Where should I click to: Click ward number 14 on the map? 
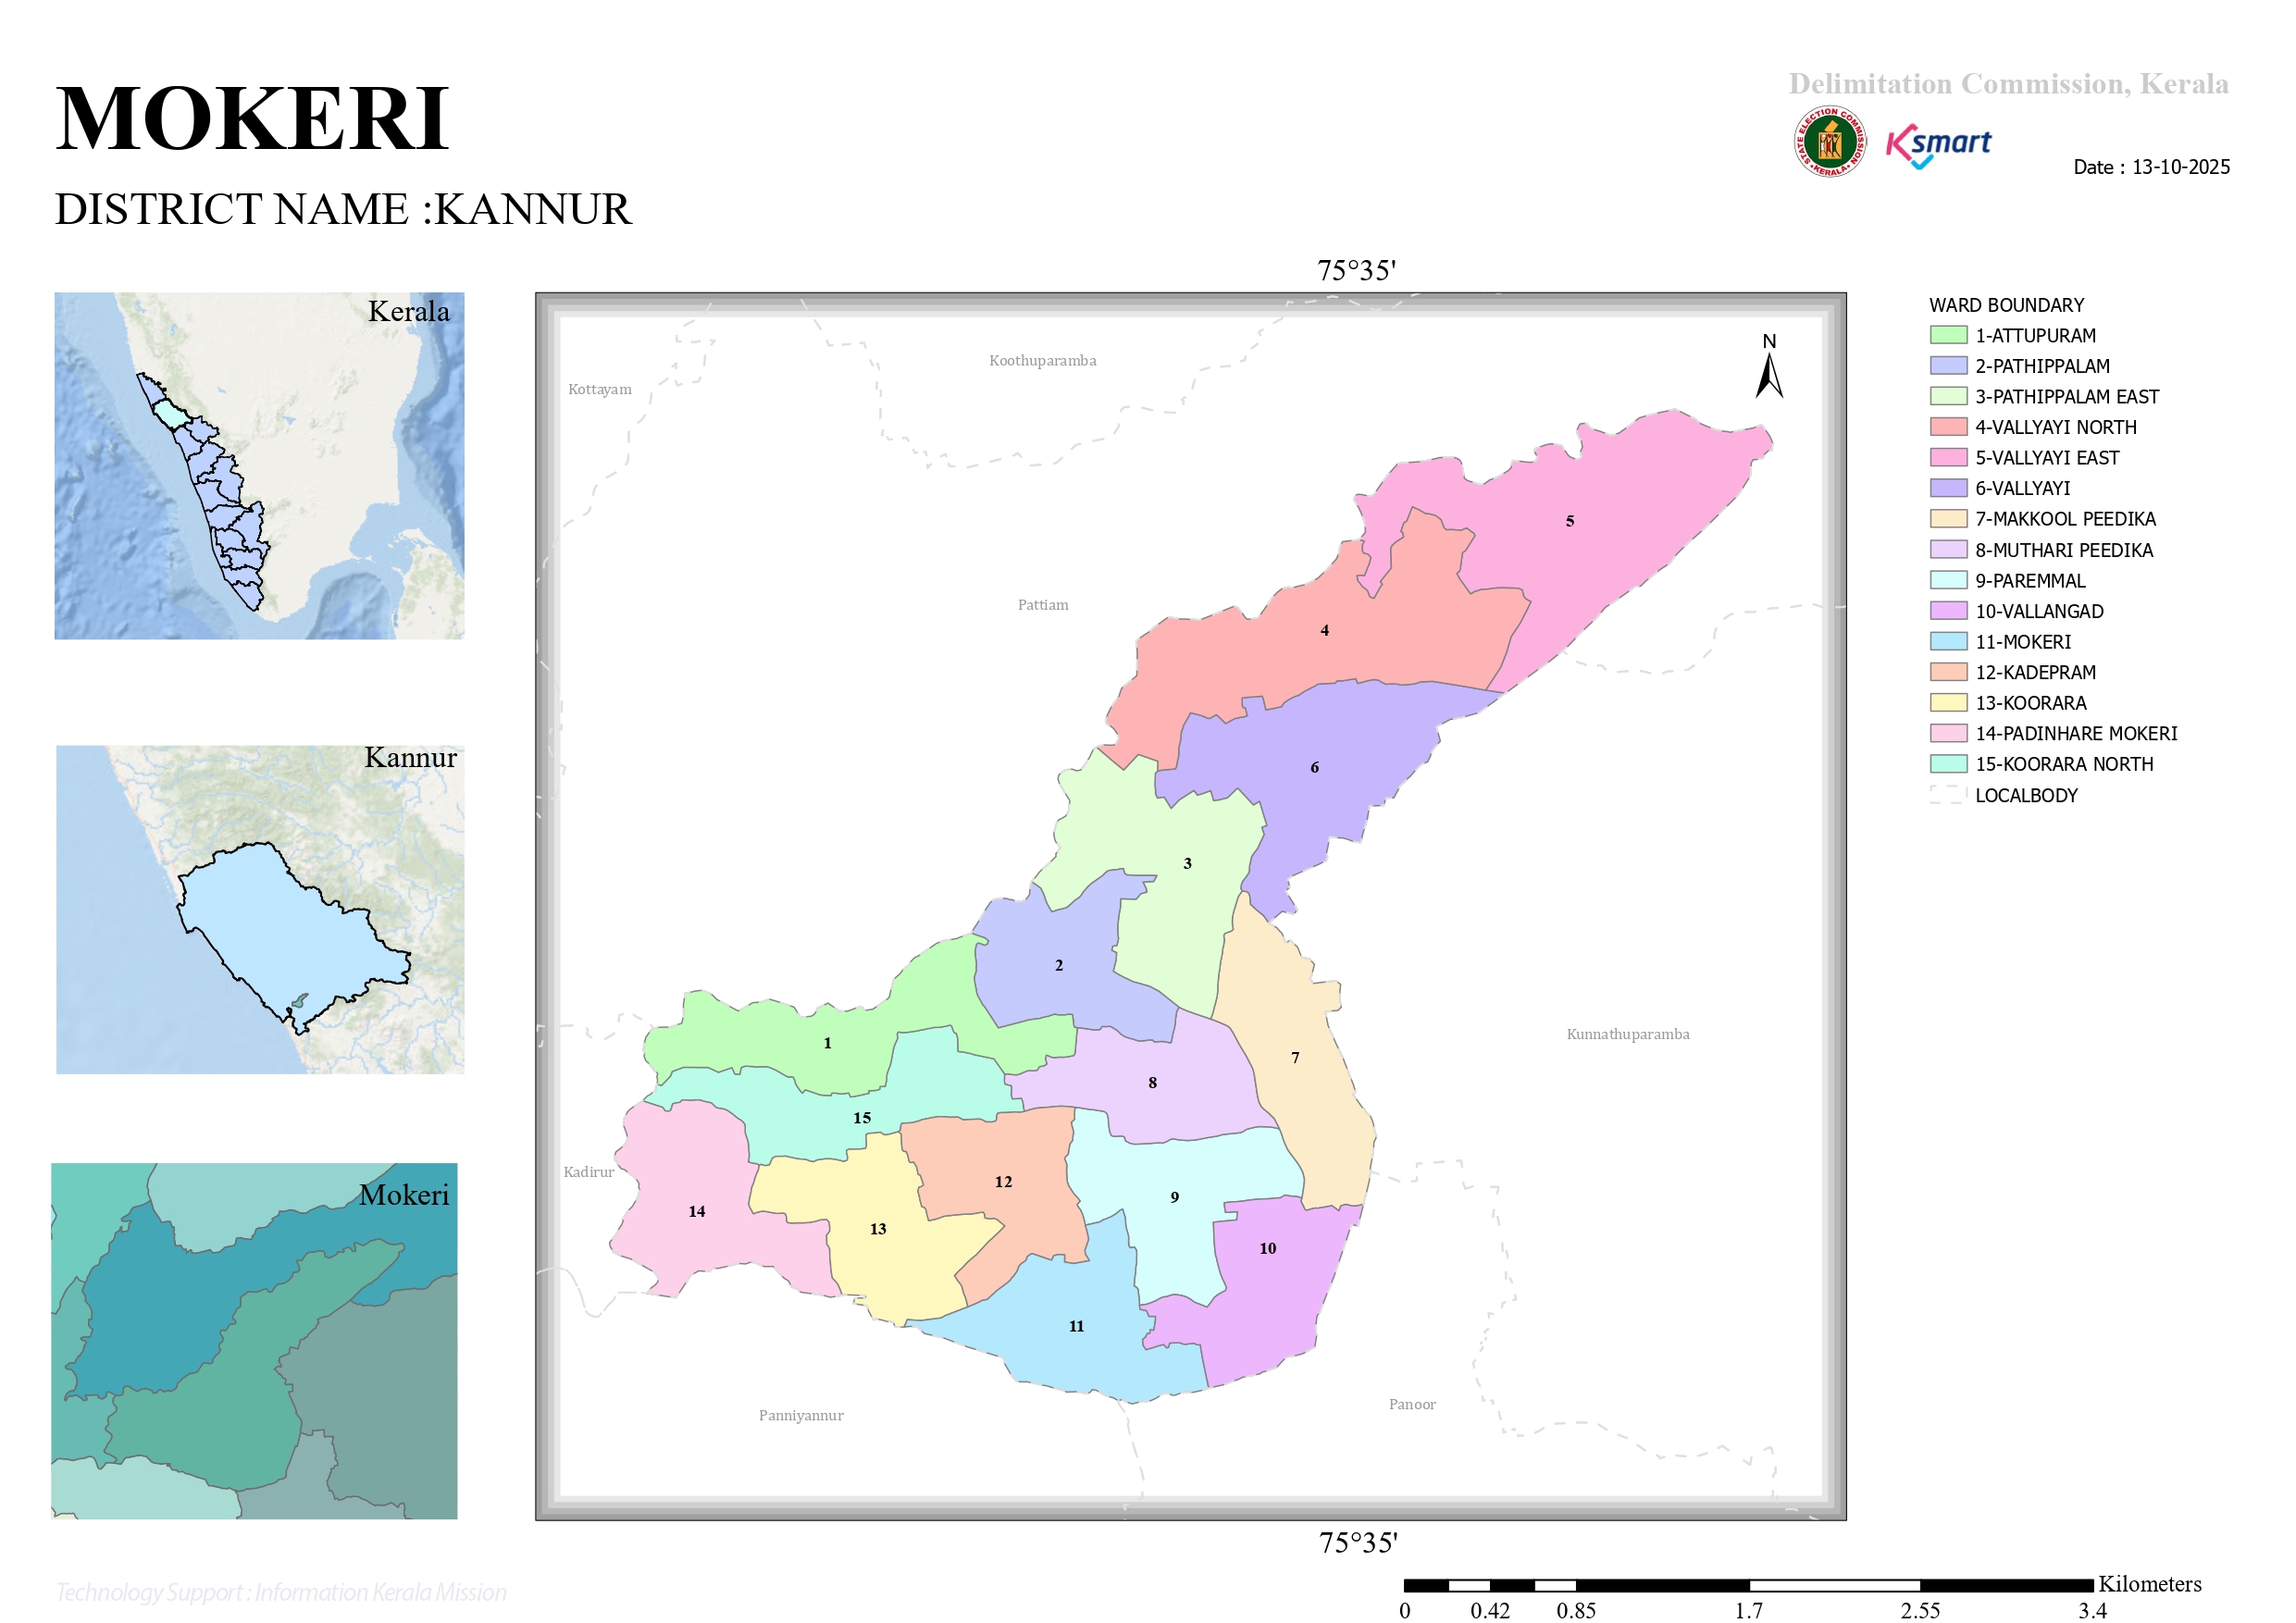(x=696, y=1211)
